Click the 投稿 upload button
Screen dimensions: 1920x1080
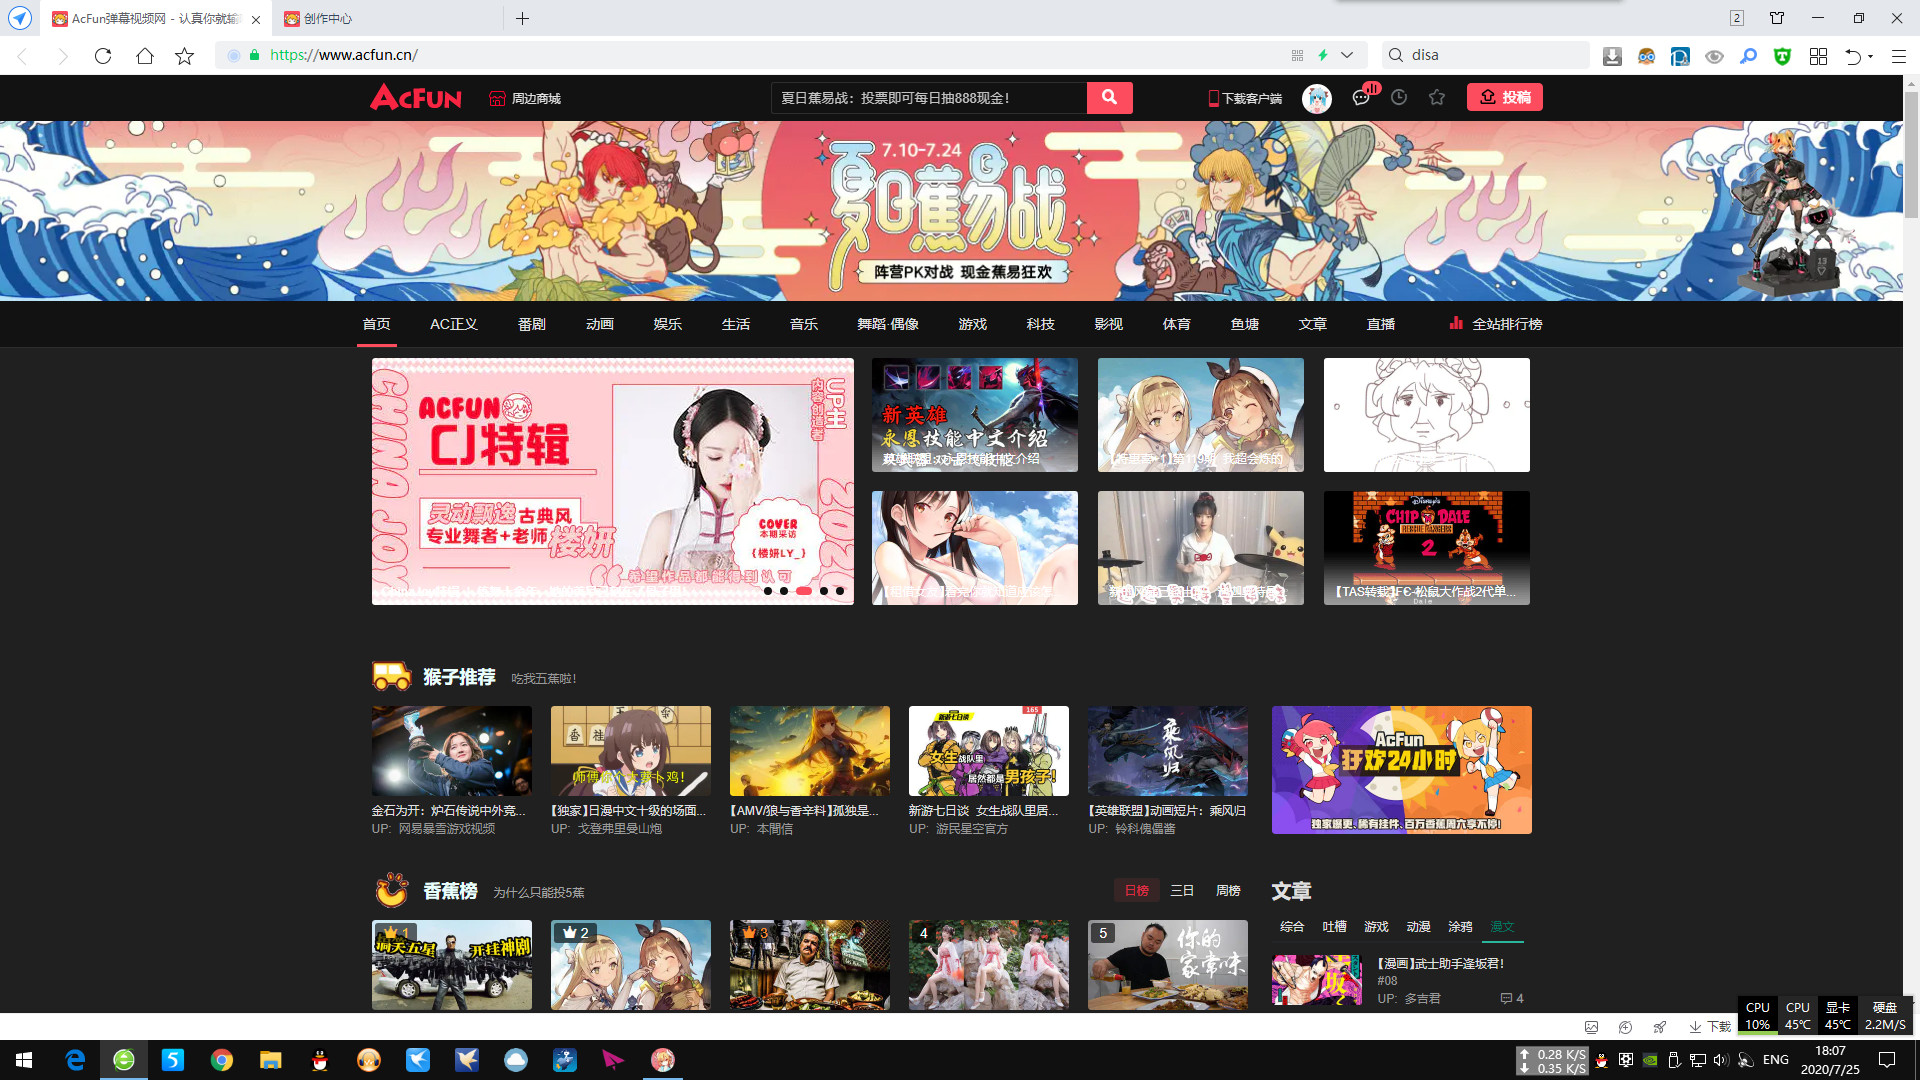tap(1504, 97)
